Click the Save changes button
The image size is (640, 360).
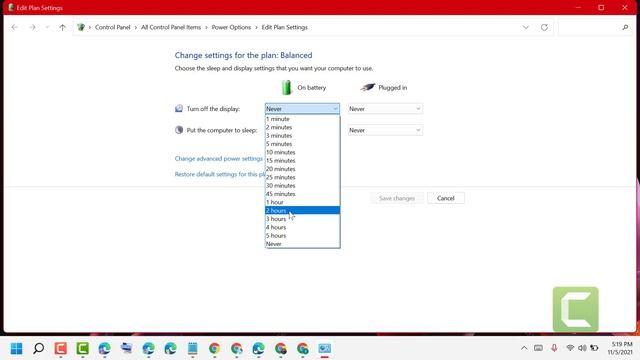[x=397, y=198]
